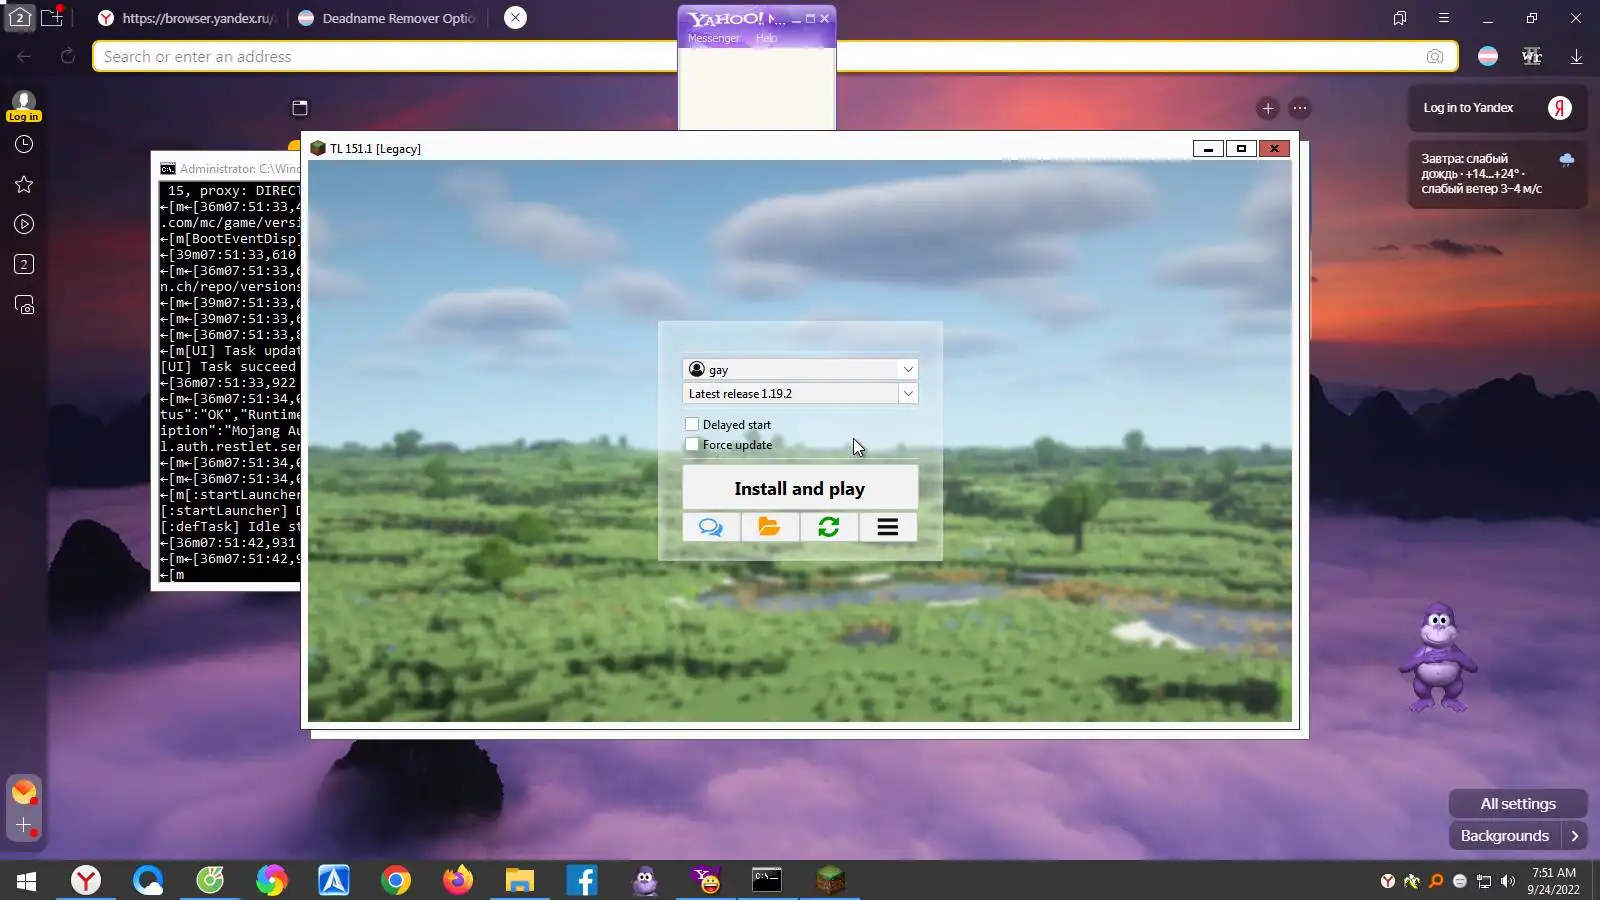Open the account dropdown showing gay
The image size is (1600, 900).
click(x=800, y=369)
